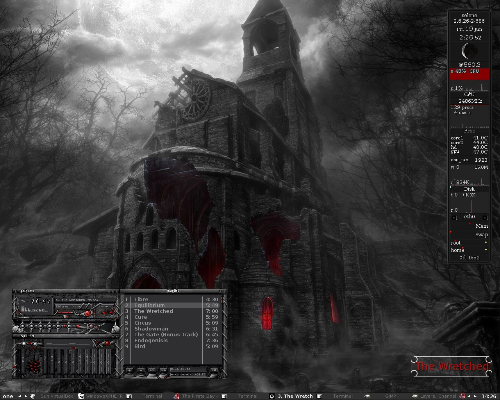Screen dimensions: 500x400
Task: Click the load list button under playlist
Action: pos(214,370)
